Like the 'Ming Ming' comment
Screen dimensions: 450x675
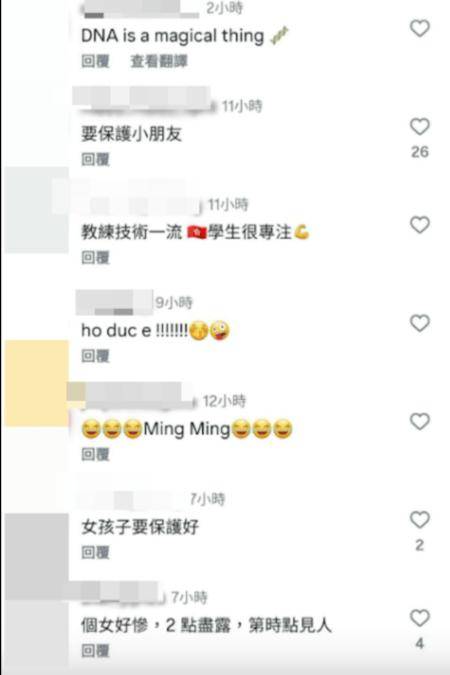419,421
